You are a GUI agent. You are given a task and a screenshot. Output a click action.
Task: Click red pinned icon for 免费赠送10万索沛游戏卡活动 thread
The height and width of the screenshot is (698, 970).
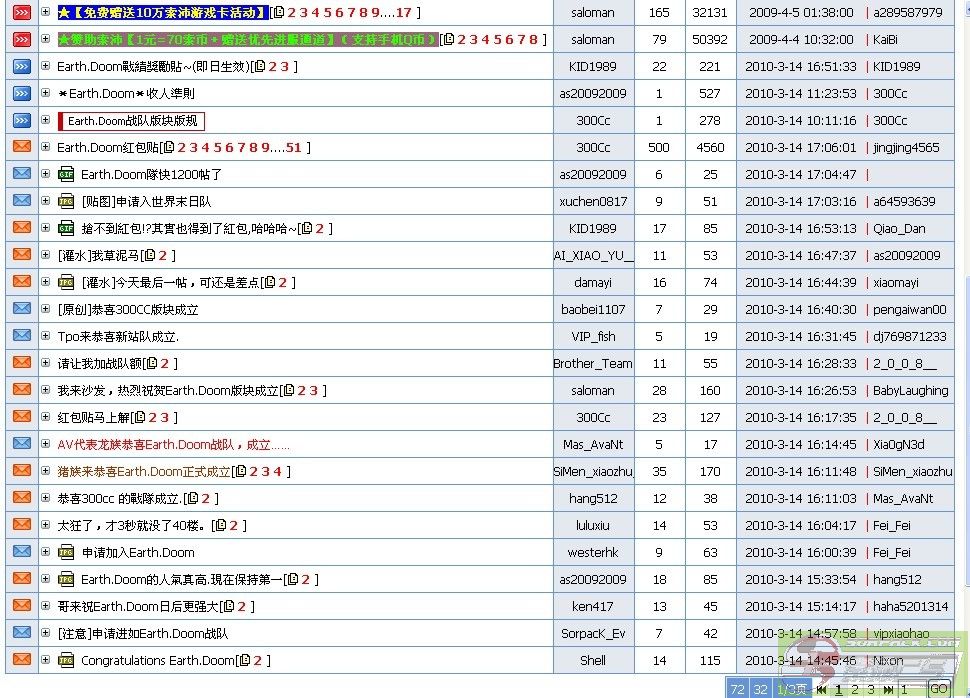point(21,13)
